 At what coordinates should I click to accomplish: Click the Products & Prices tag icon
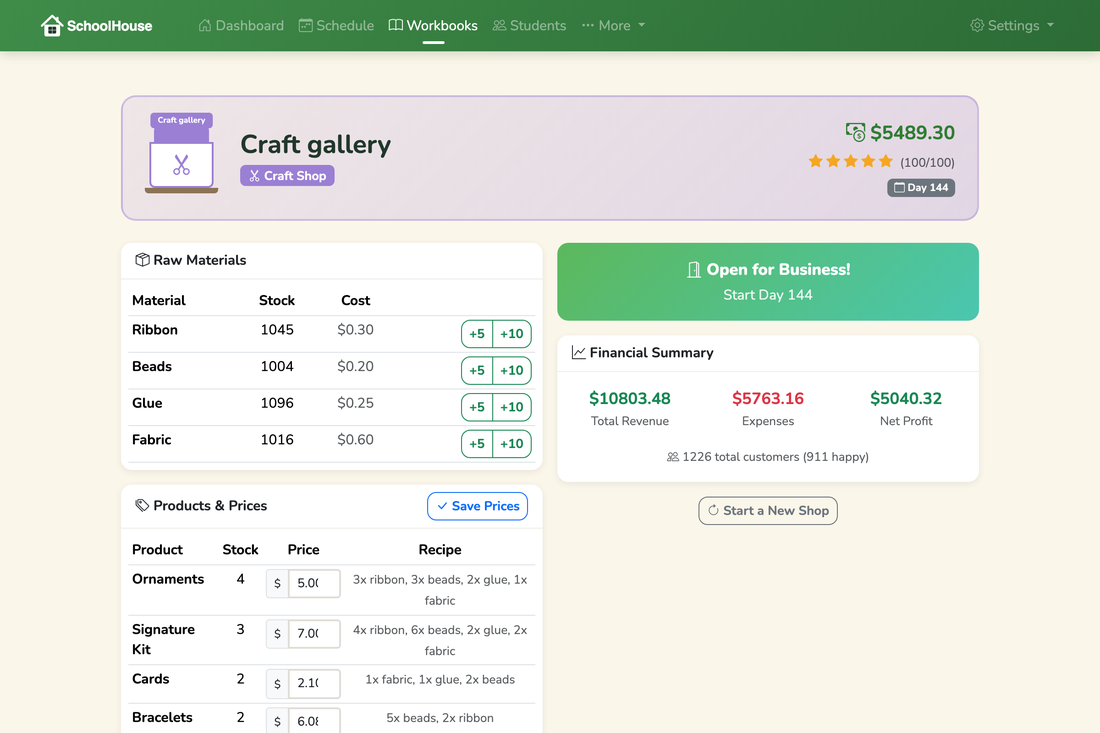coord(142,505)
